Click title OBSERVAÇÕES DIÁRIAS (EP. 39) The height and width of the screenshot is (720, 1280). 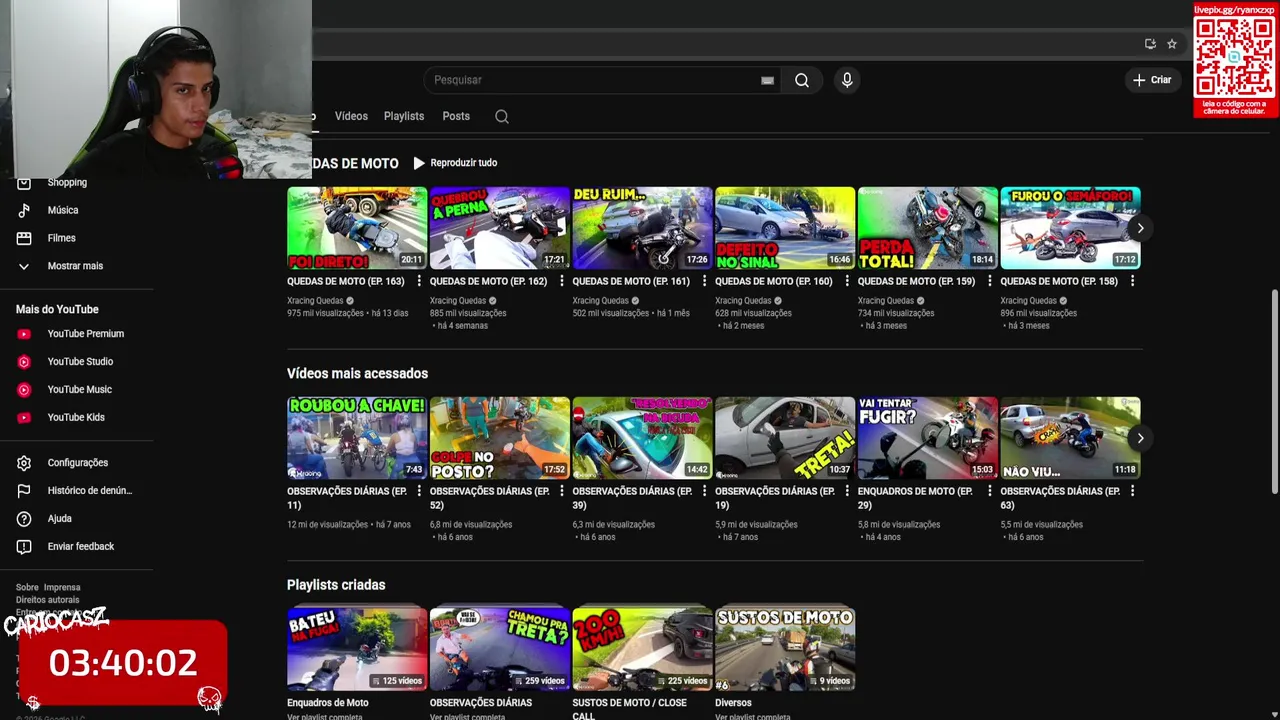(634, 498)
